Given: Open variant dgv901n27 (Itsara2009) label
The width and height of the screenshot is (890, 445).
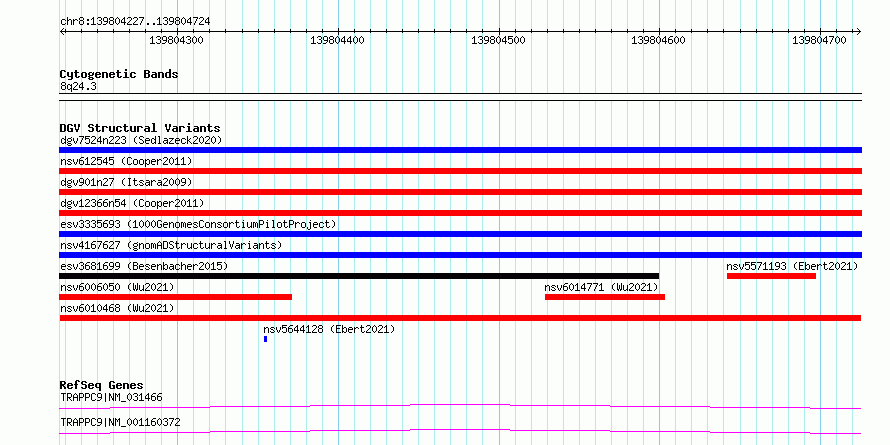Looking at the screenshot, I should coord(126,182).
